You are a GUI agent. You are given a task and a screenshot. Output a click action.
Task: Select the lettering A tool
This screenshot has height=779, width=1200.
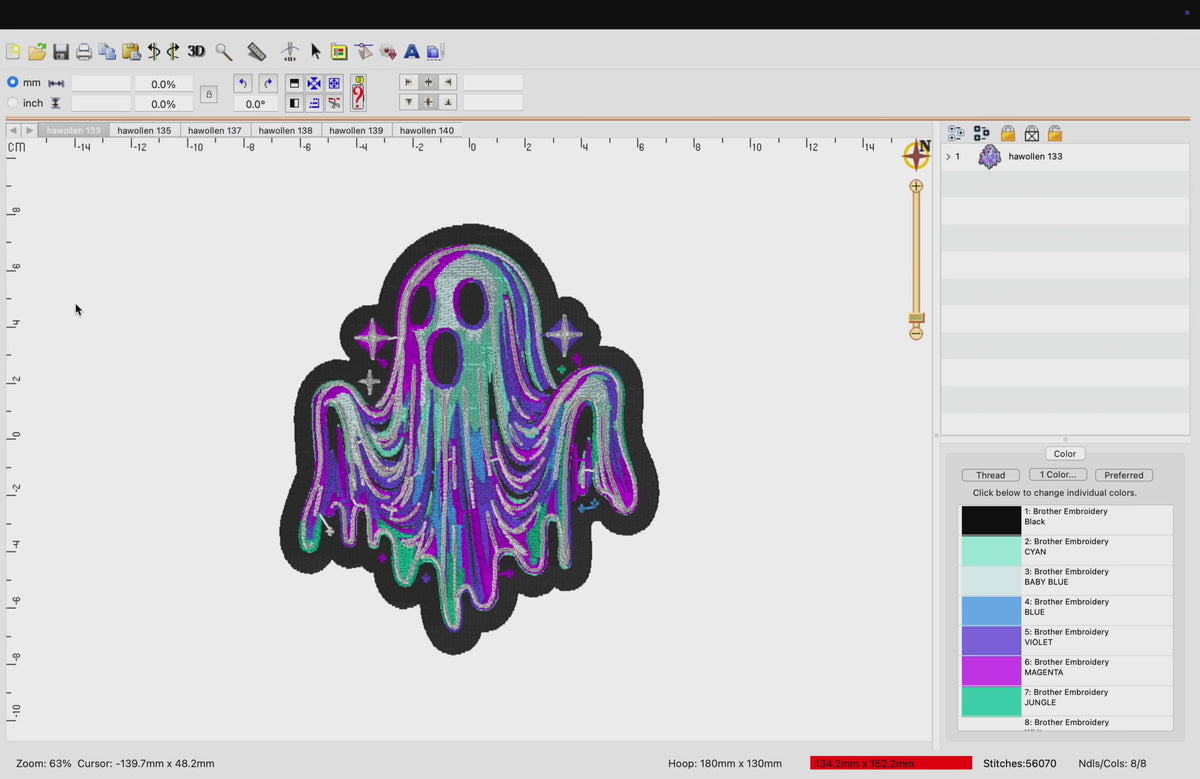[x=411, y=51]
